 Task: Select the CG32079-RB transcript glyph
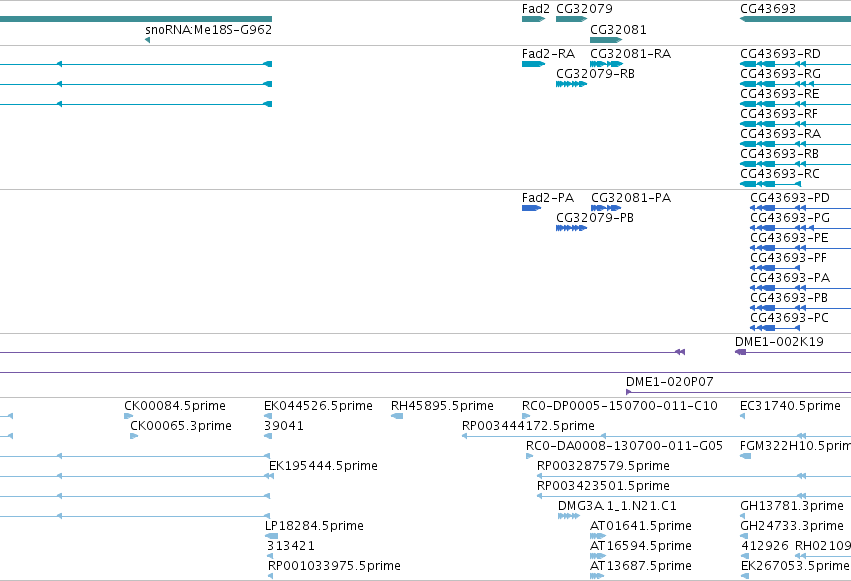coord(571,84)
